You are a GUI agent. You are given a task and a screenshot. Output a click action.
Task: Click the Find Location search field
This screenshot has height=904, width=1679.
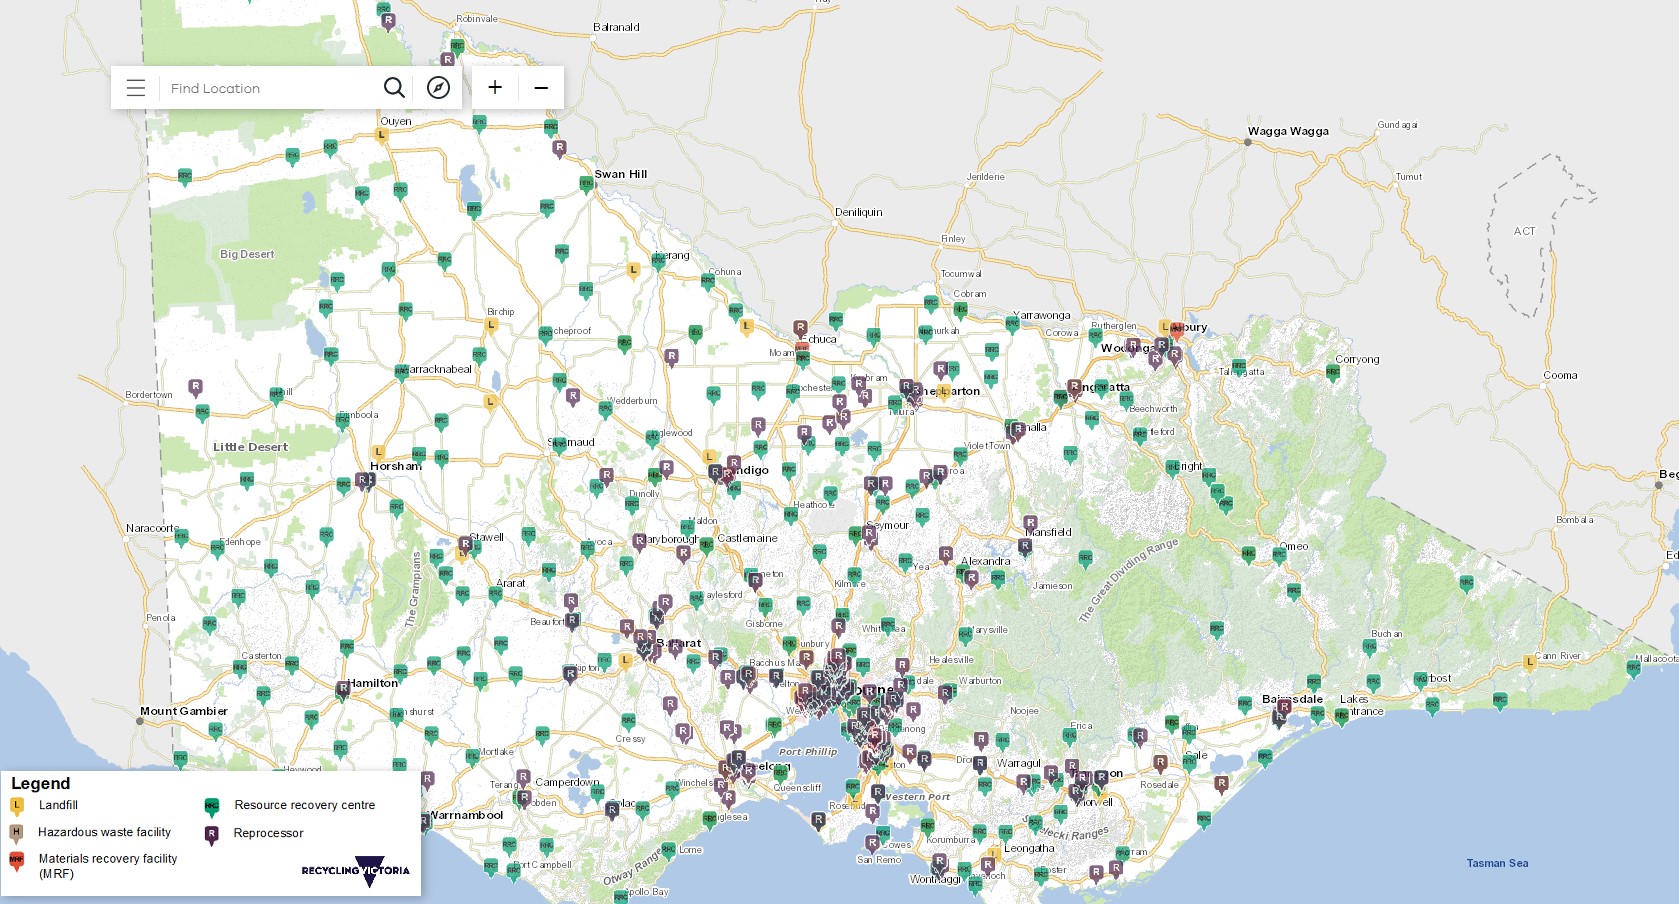270,88
